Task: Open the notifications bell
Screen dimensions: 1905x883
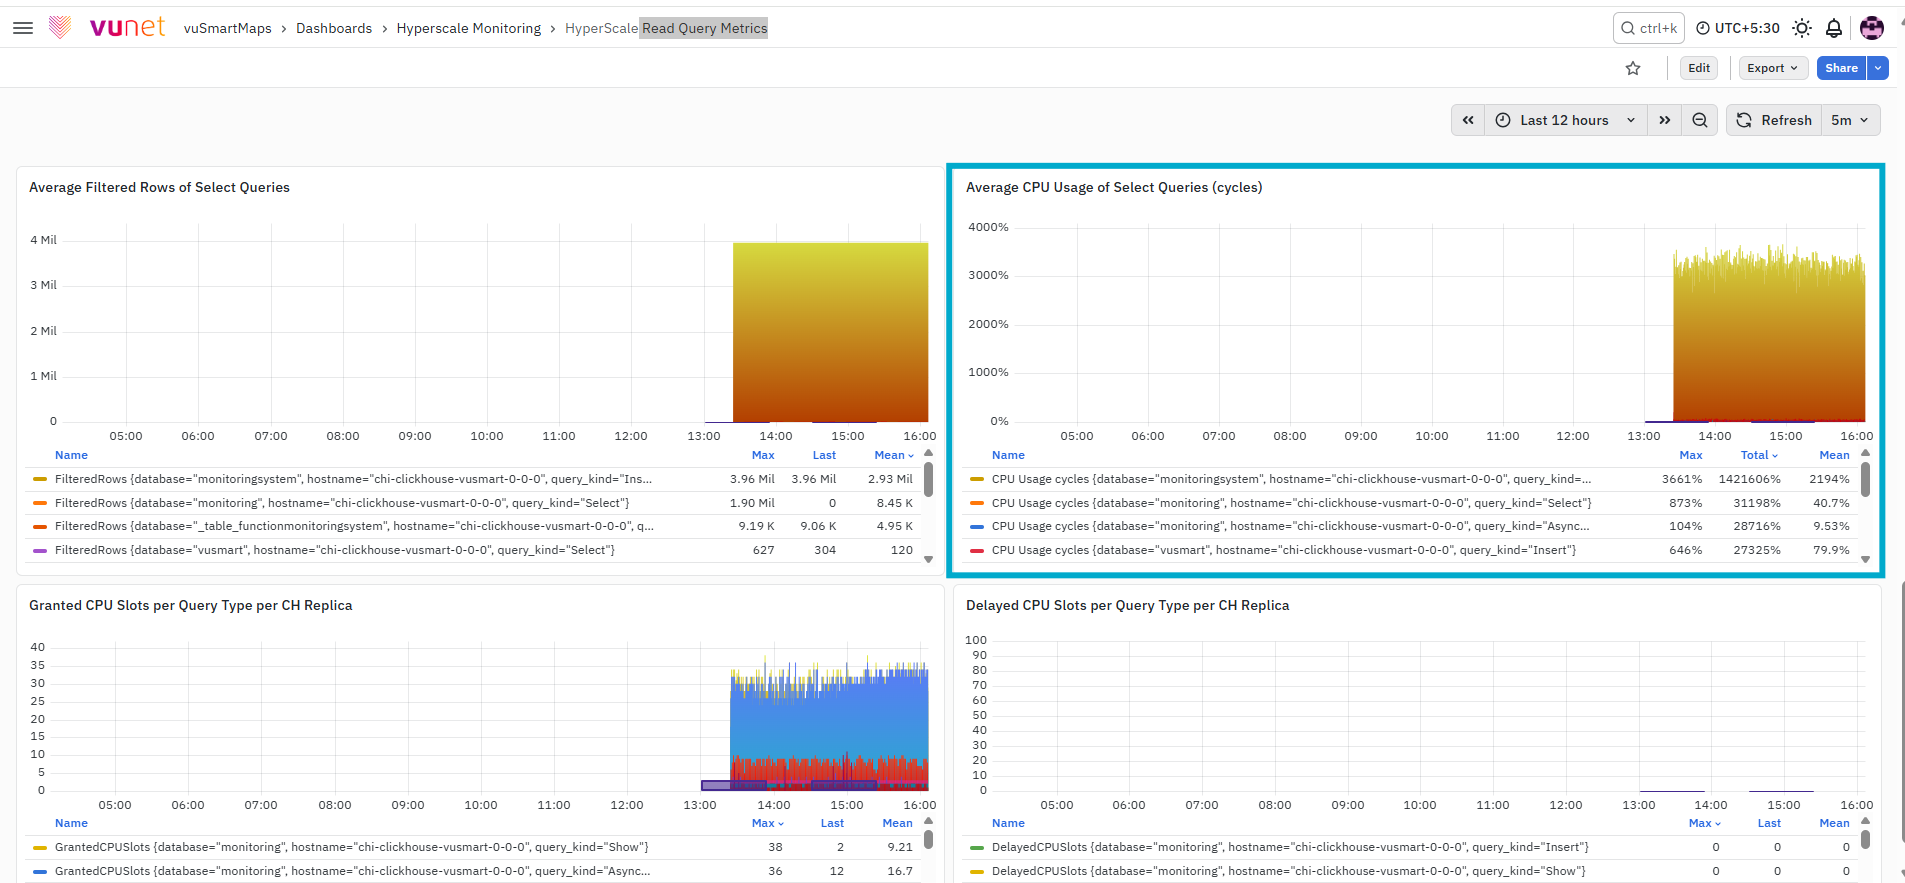Action: (x=1834, y=28)
